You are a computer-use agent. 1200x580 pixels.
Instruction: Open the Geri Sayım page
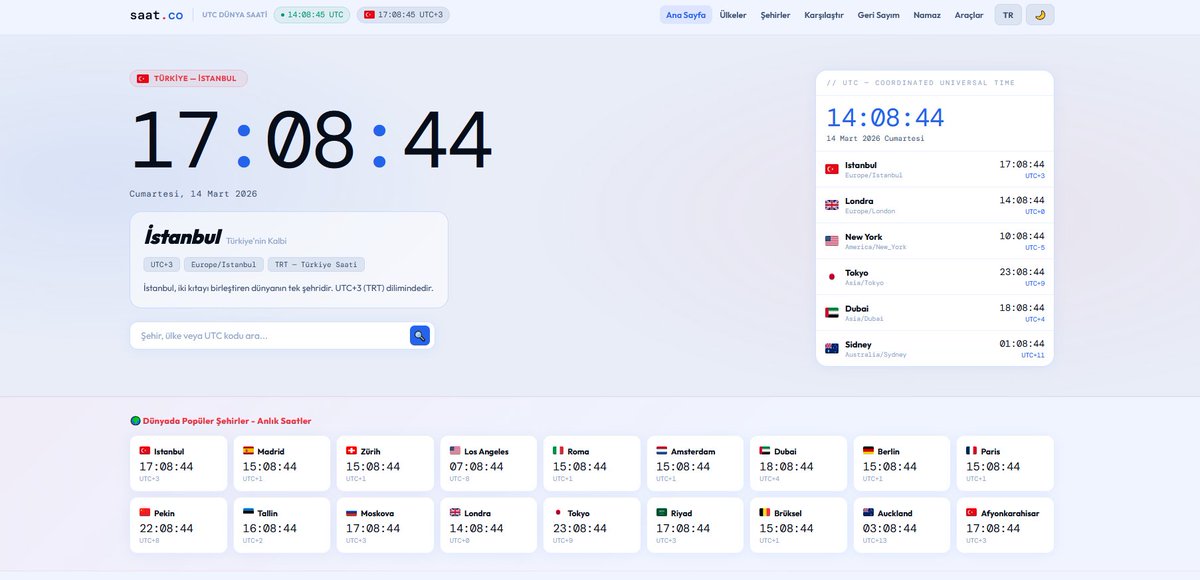878,15
